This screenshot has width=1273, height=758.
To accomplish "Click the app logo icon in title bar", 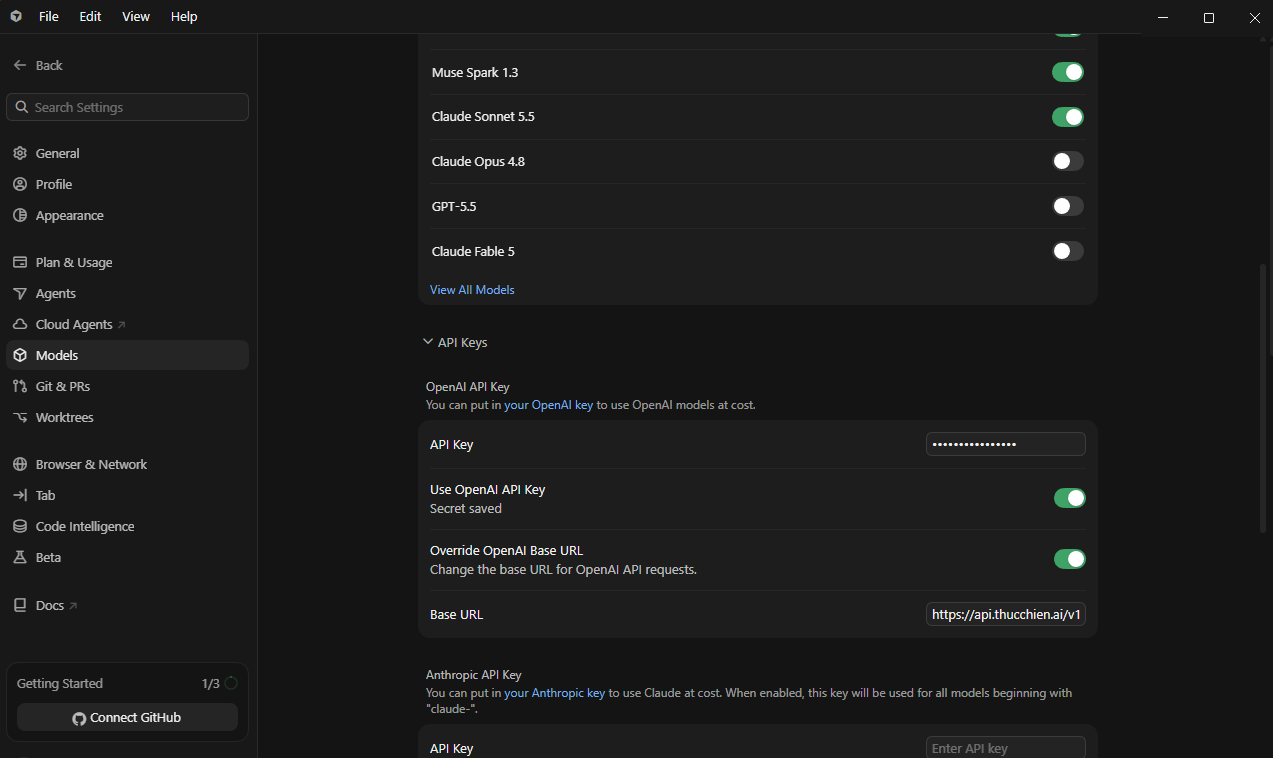I will pos(16,17).
